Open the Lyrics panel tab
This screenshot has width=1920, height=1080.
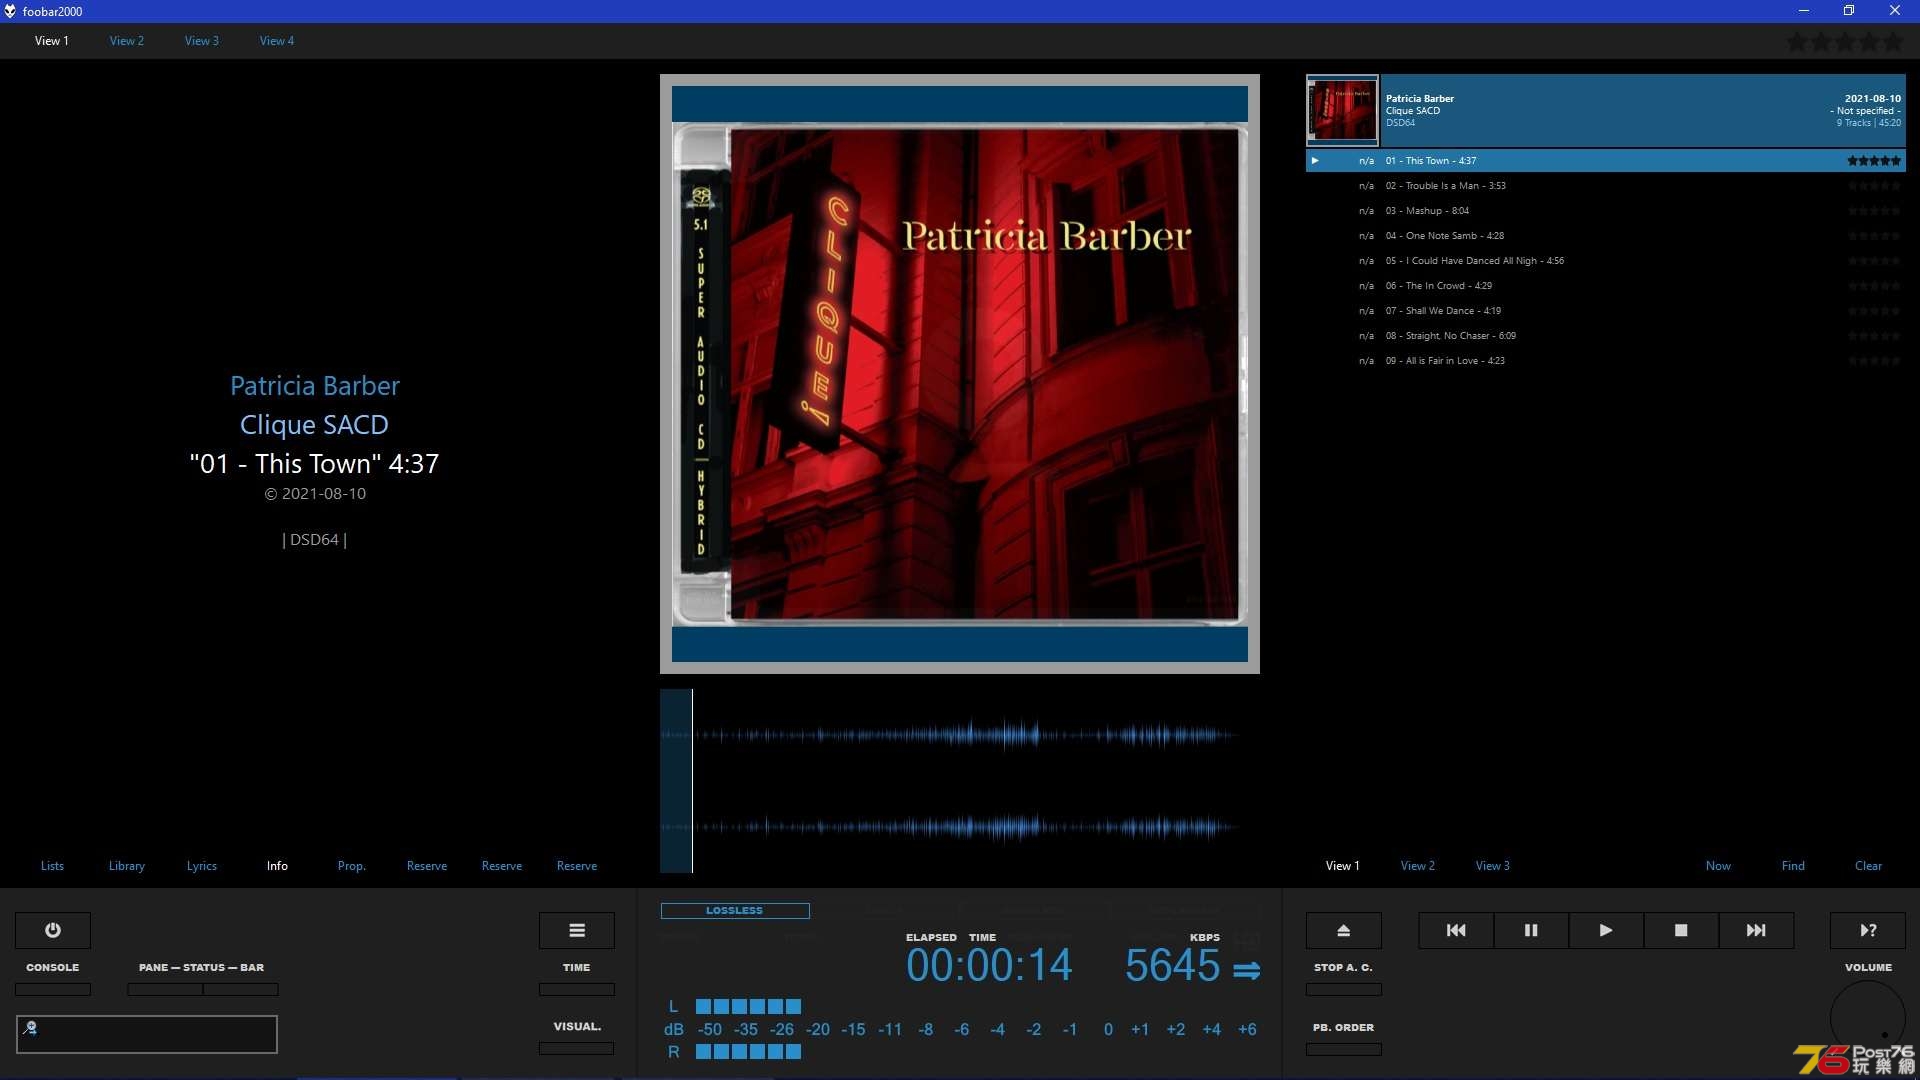pos(202,866)
